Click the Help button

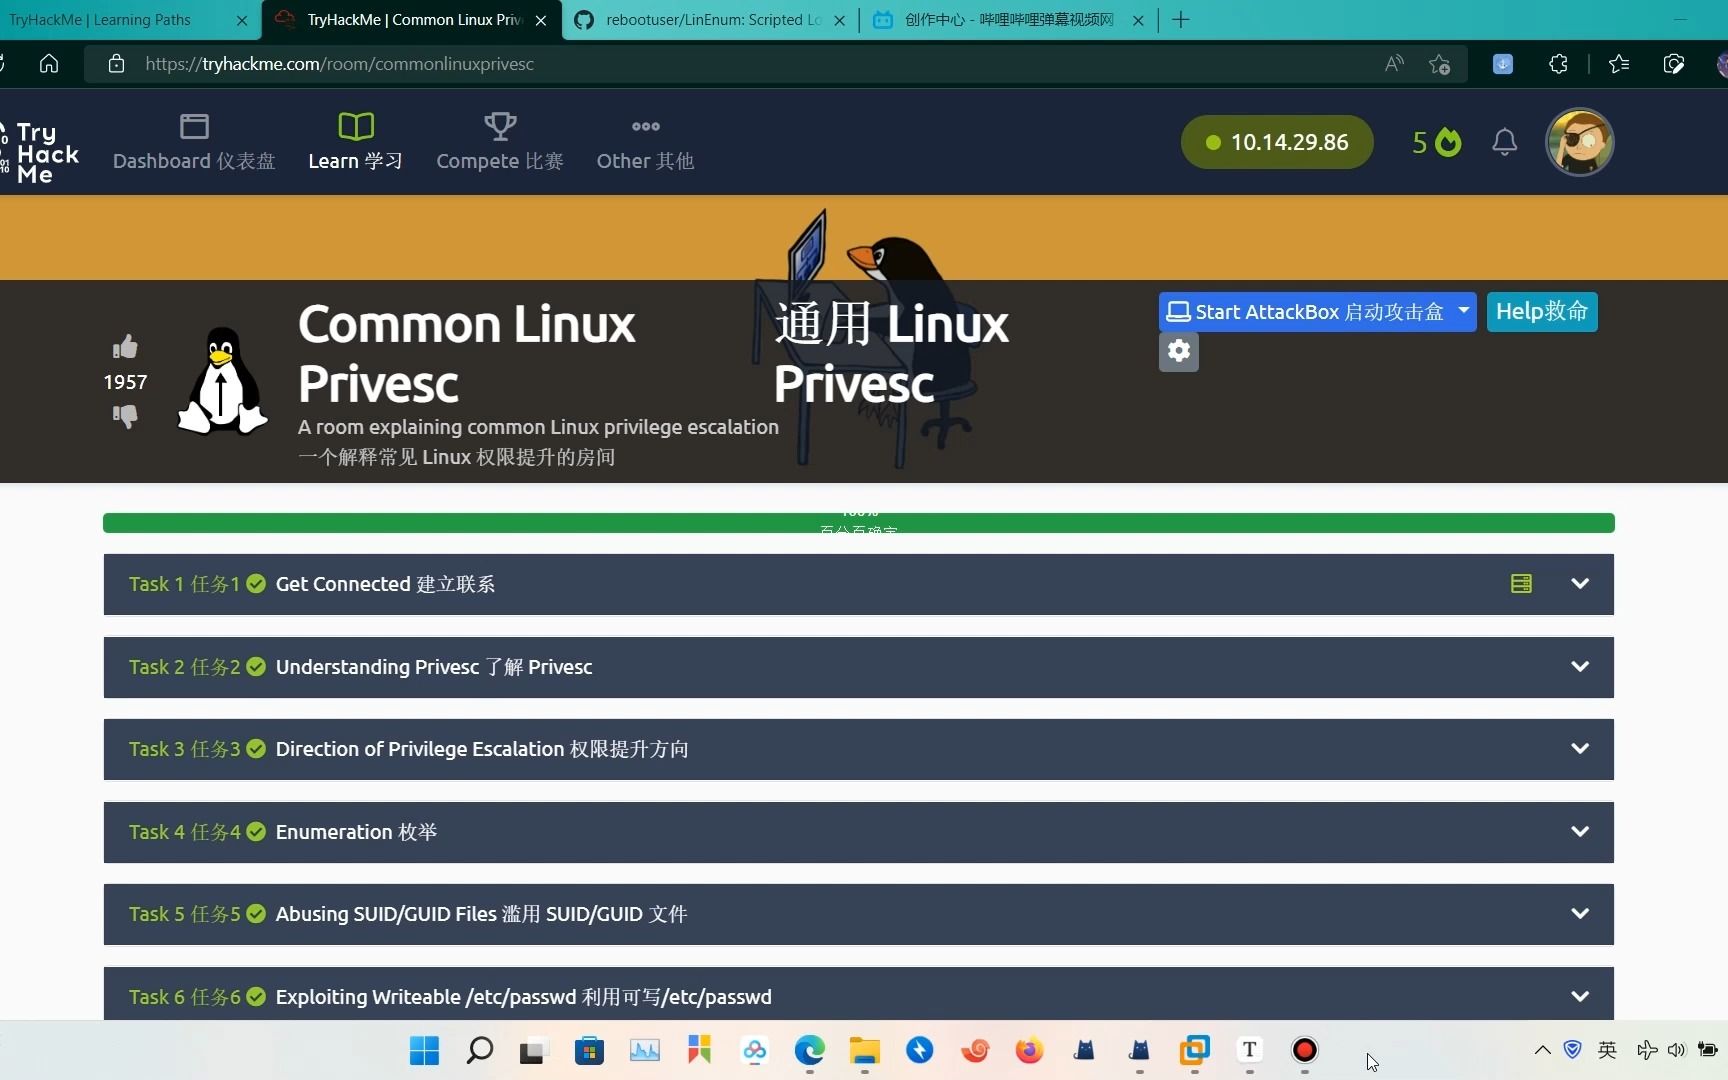coord(1542,311)
